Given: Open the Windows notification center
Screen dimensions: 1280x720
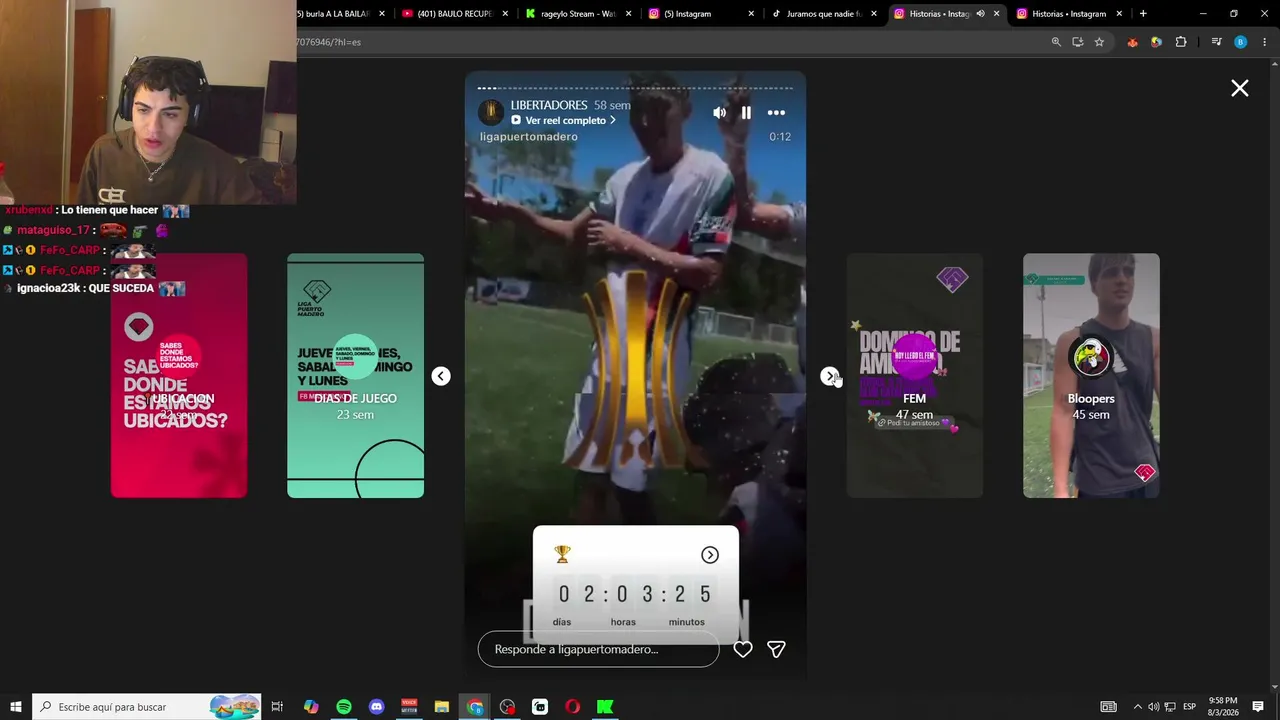Looking at the screenshot, I should (1258, 707).
